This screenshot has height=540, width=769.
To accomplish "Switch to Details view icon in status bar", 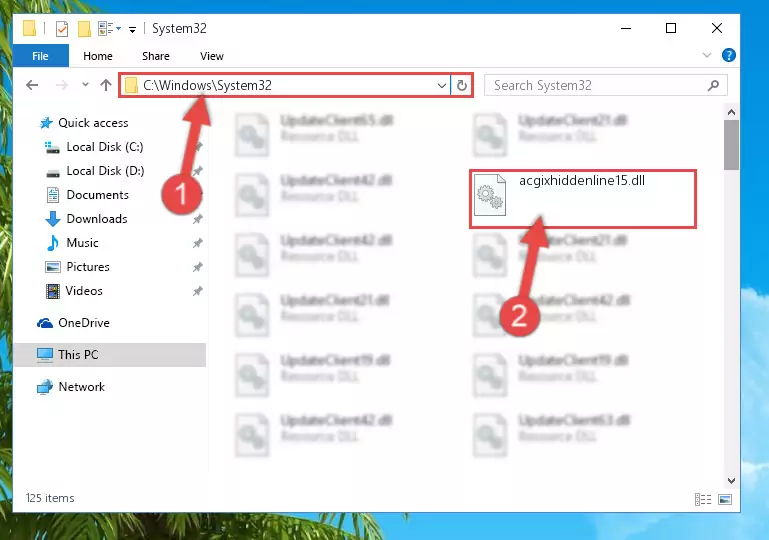I will pyautogui.click(x=703, y=500).
